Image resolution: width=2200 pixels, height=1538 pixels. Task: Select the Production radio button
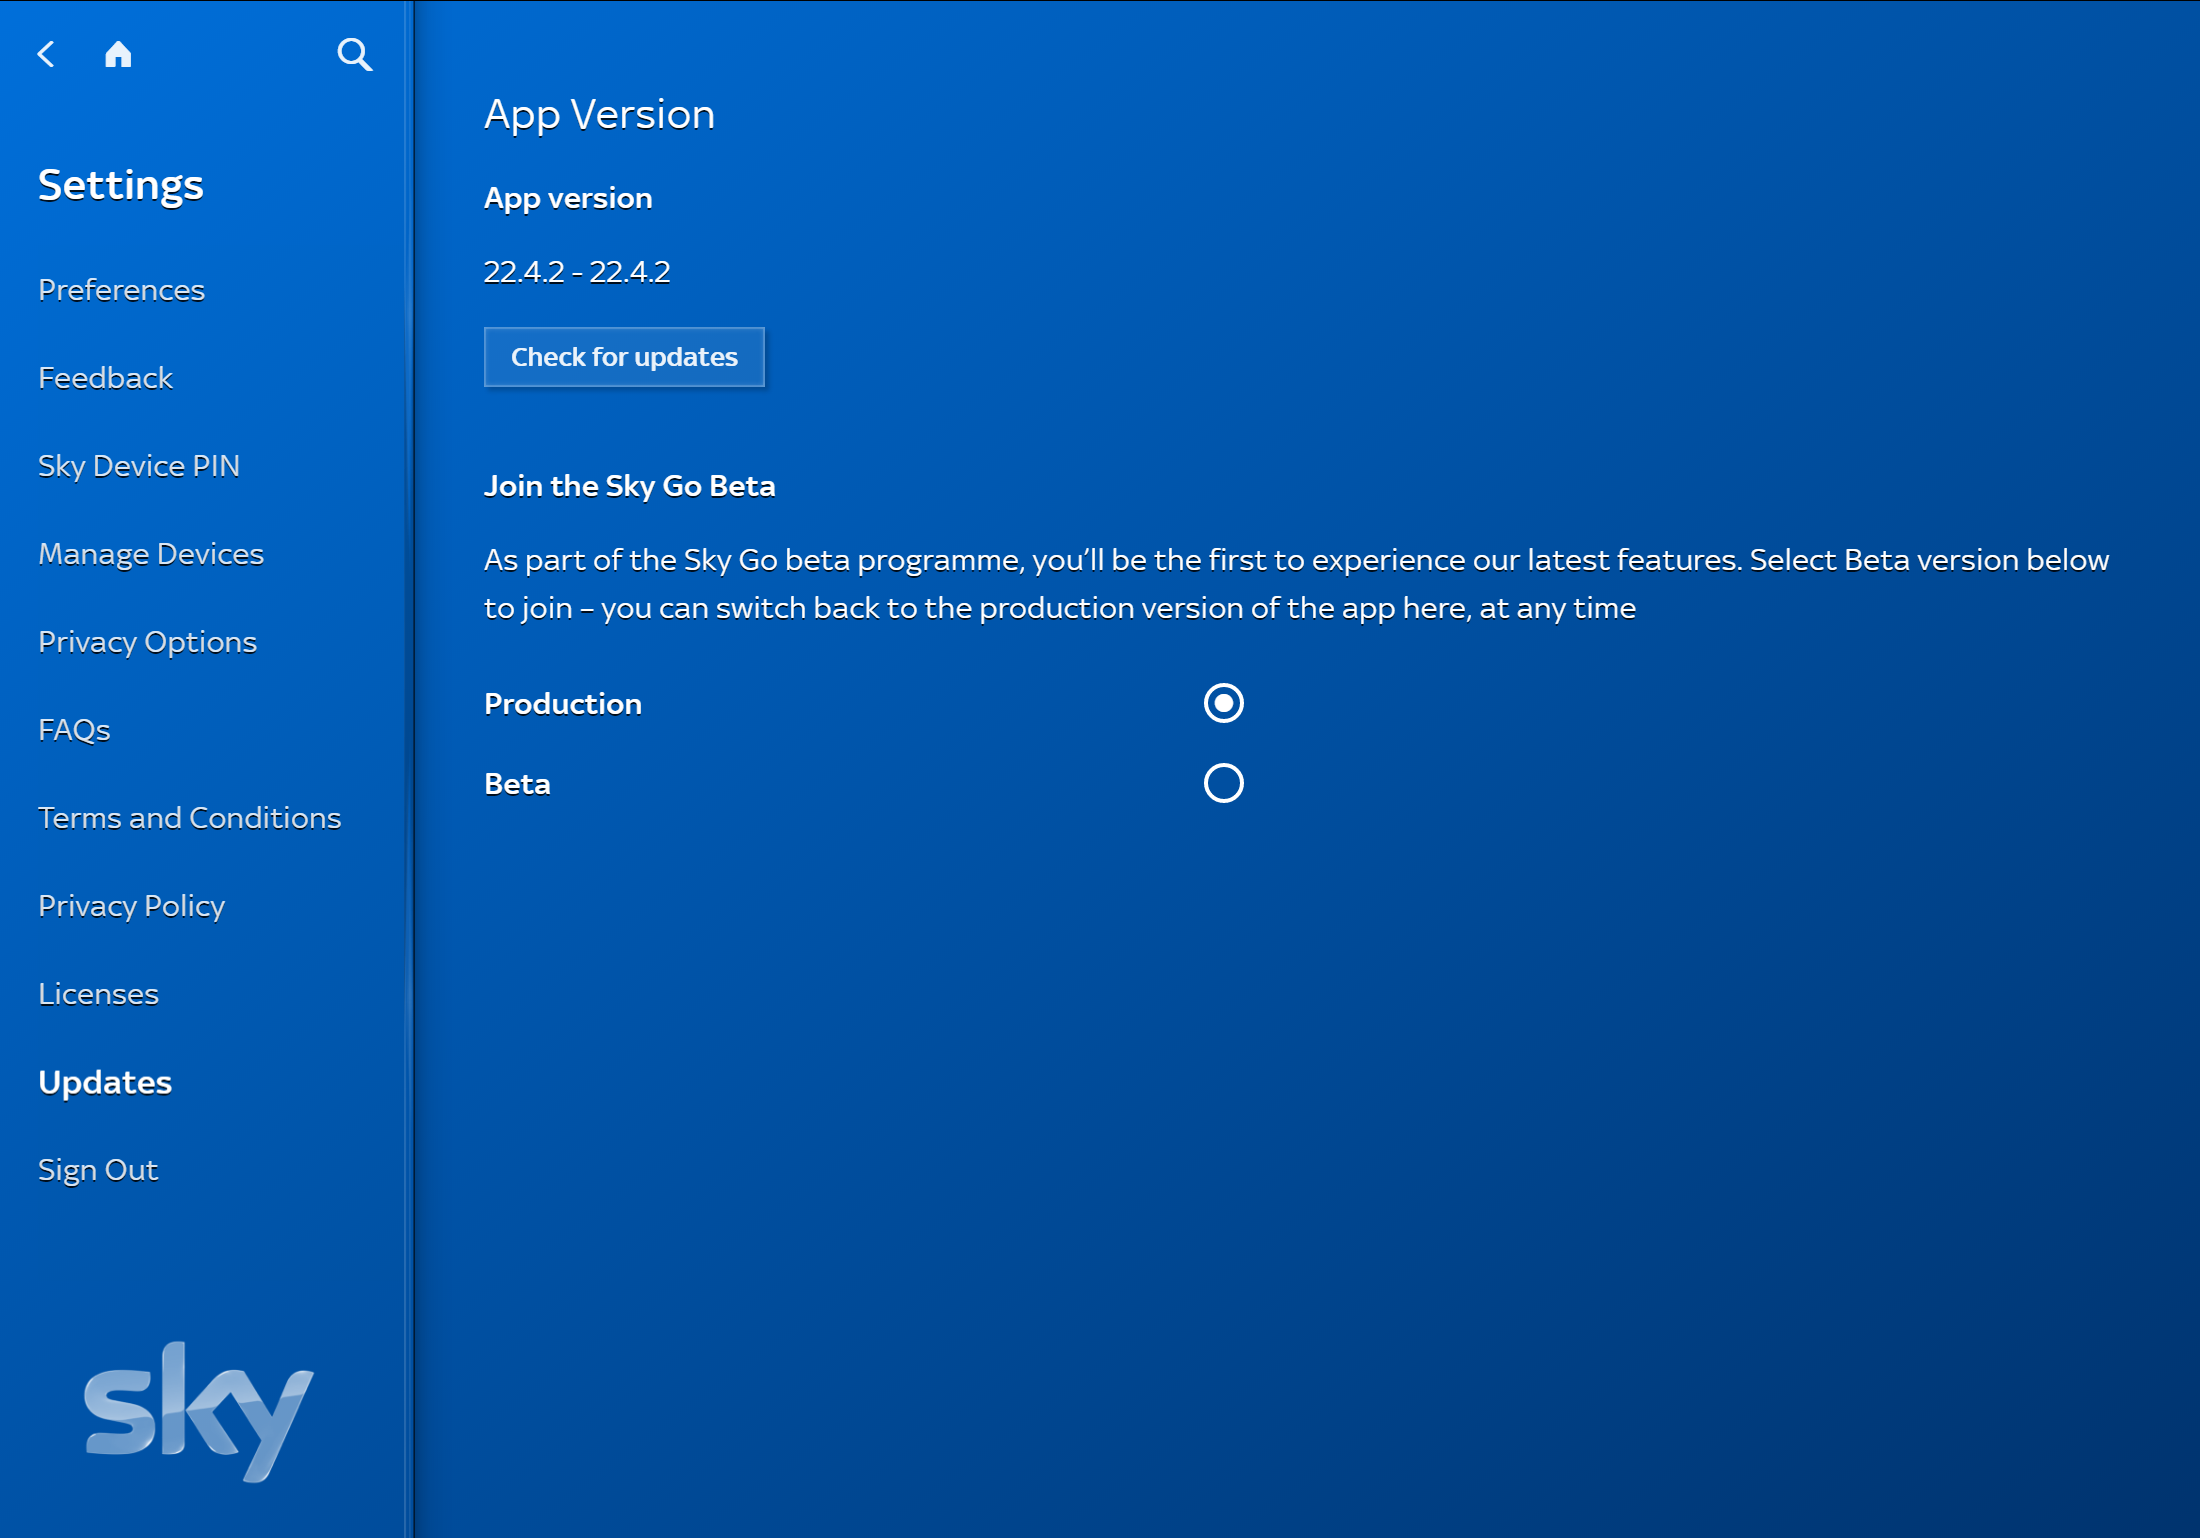(x=1222, y=703)
